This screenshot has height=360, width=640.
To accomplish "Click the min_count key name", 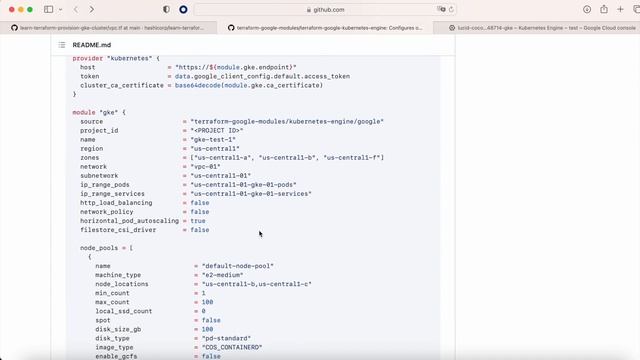I will pyautogui.click(x=112, y=293).
